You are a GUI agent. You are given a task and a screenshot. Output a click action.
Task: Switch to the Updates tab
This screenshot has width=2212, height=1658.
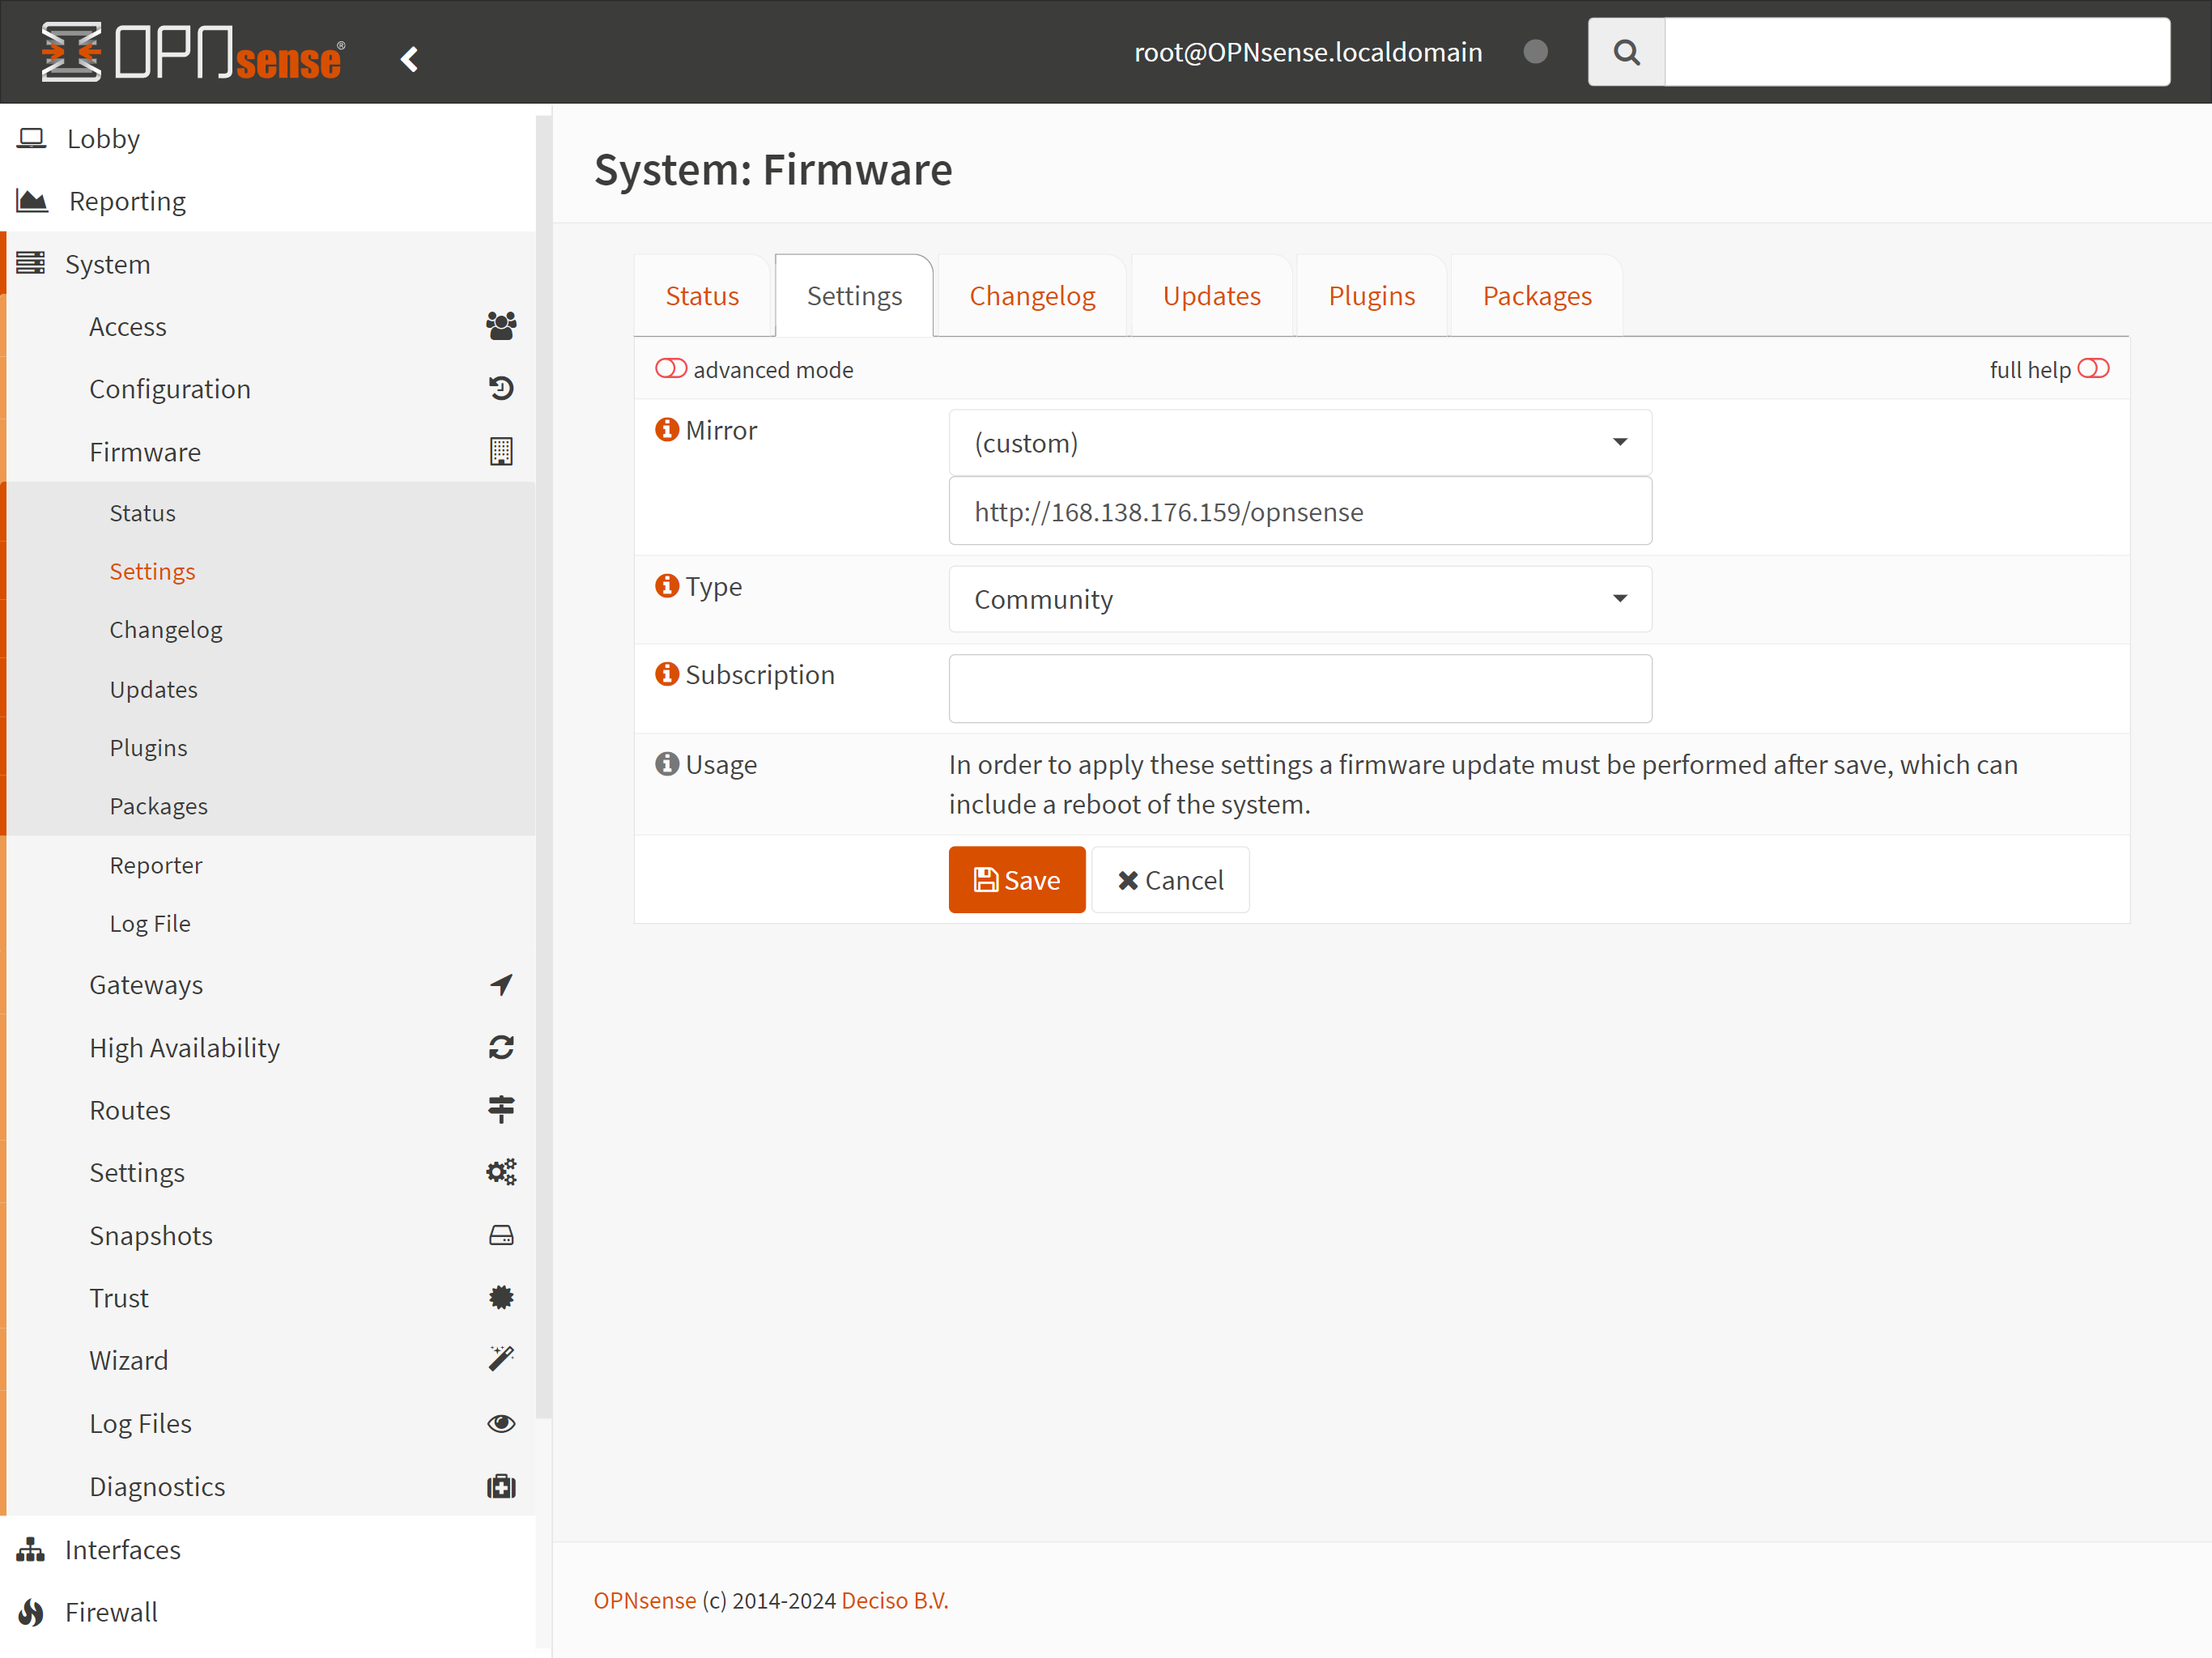pyautogui.click(x=1211, y=296)
